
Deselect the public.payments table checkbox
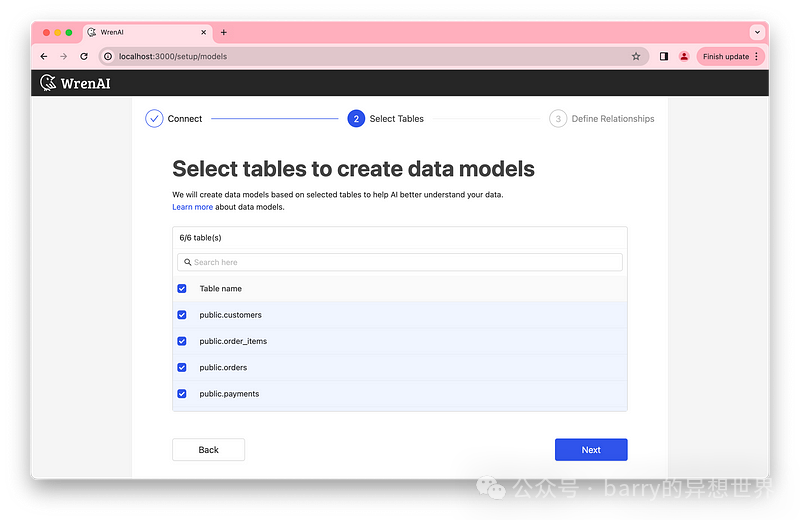click(x=182, y=394)
